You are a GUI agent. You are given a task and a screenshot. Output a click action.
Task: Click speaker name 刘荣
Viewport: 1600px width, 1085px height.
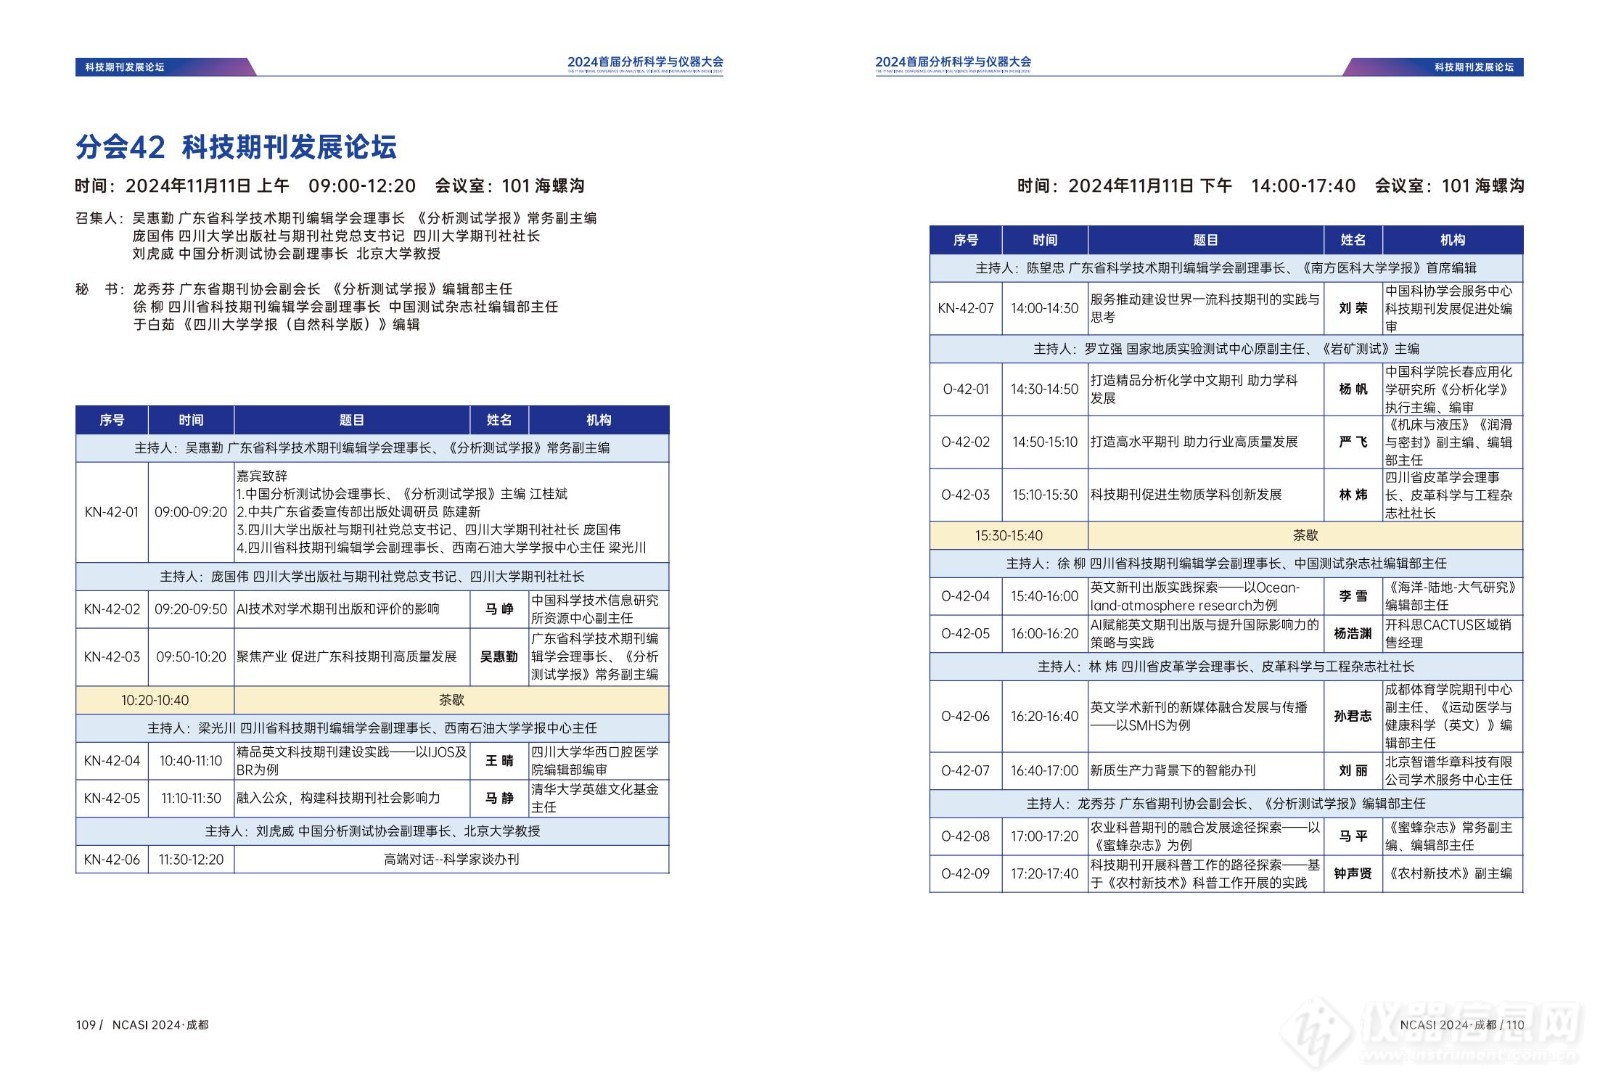coord(1353,308)
